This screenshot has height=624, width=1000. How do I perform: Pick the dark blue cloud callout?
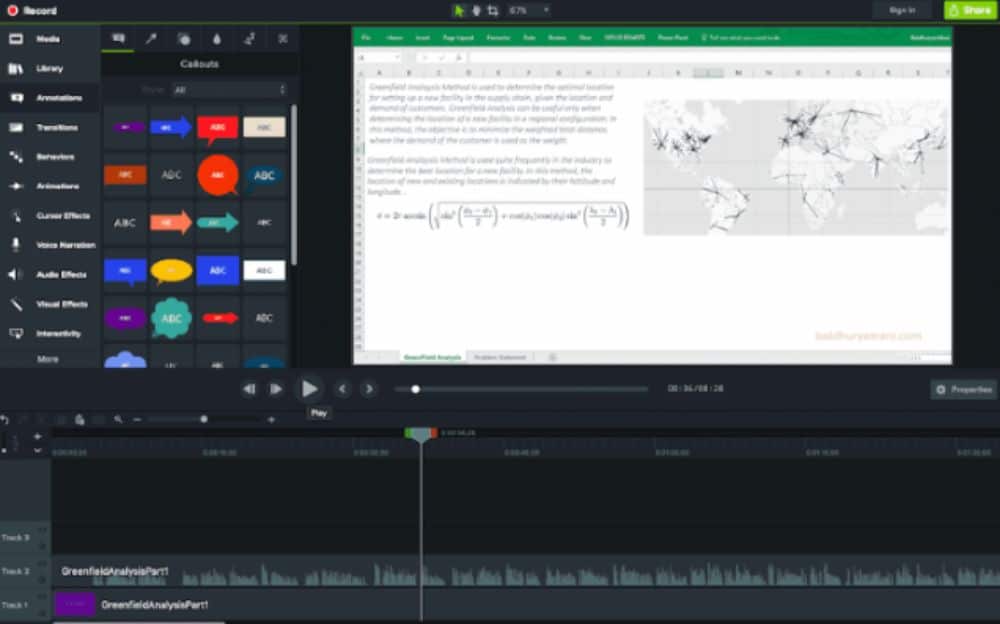264,175
